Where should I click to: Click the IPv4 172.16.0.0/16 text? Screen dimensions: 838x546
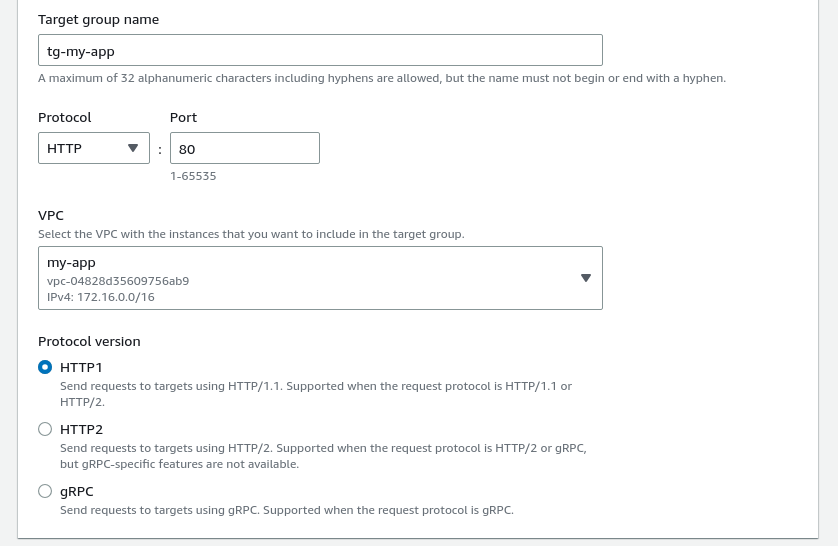coord(101,297)
